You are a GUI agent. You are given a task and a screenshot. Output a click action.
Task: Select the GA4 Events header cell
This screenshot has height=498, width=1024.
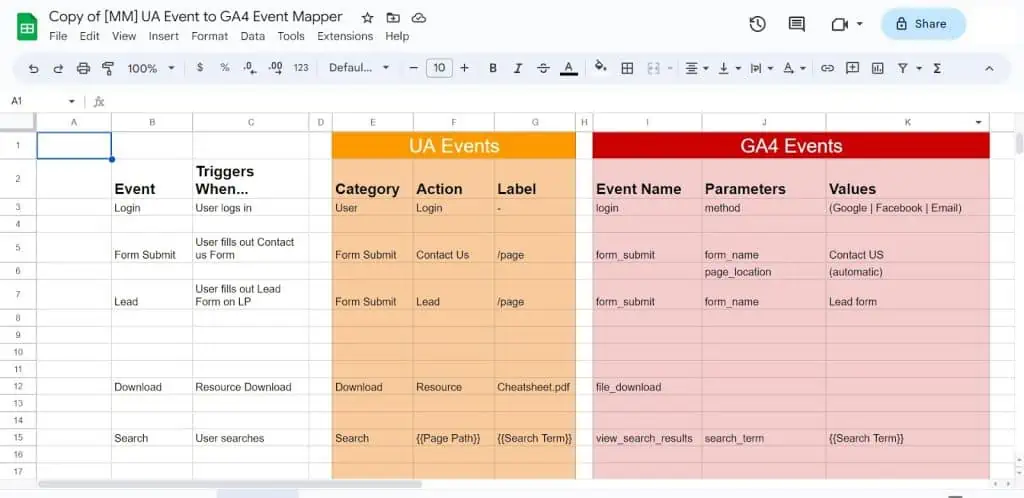pos(791,146)
